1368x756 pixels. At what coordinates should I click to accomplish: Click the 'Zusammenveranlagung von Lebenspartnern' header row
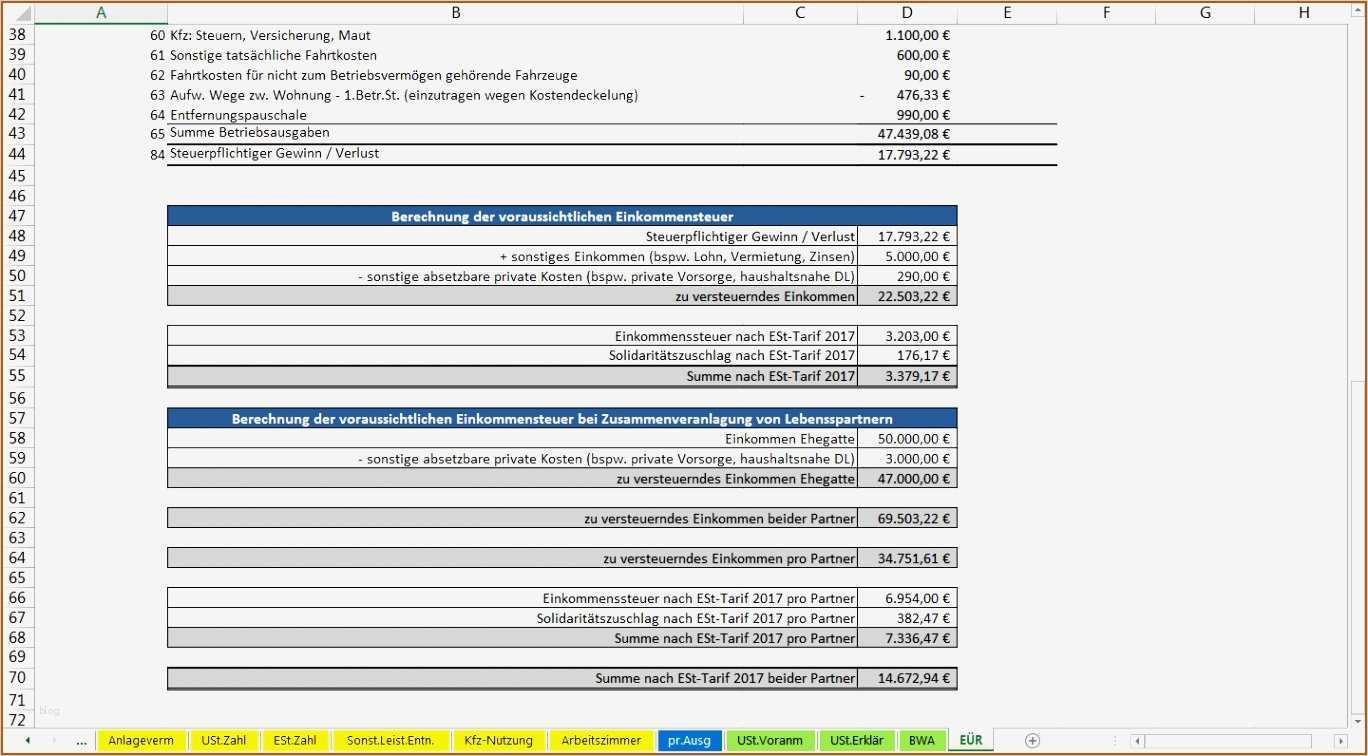pos(562,418)
